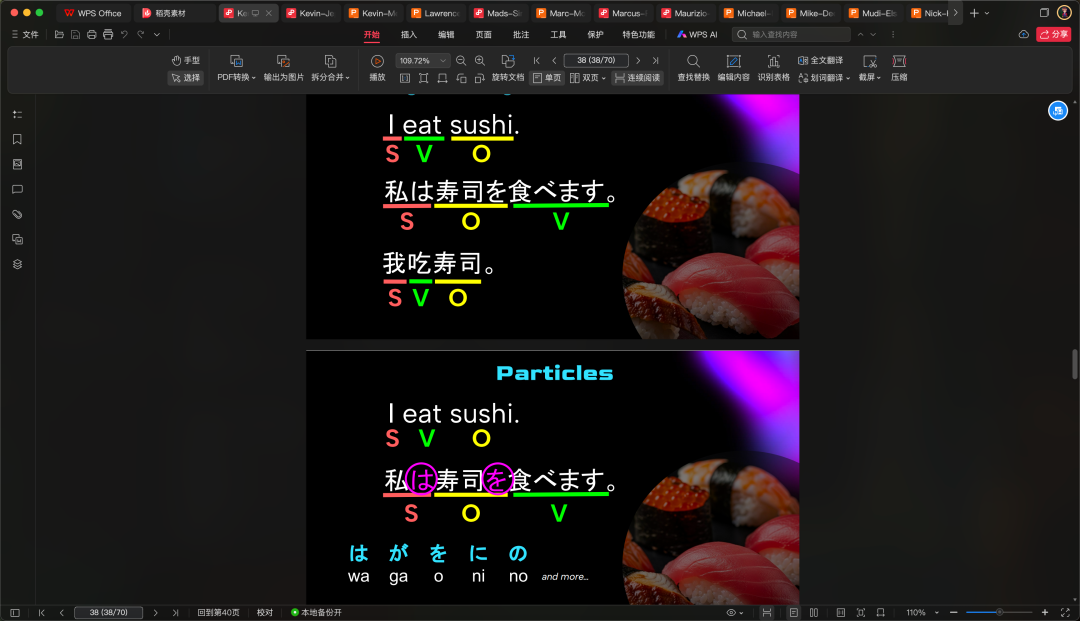Switch to the 插入 ribbon tab
Viewport: 1080px width, 621px height.
tap(409, 34)
